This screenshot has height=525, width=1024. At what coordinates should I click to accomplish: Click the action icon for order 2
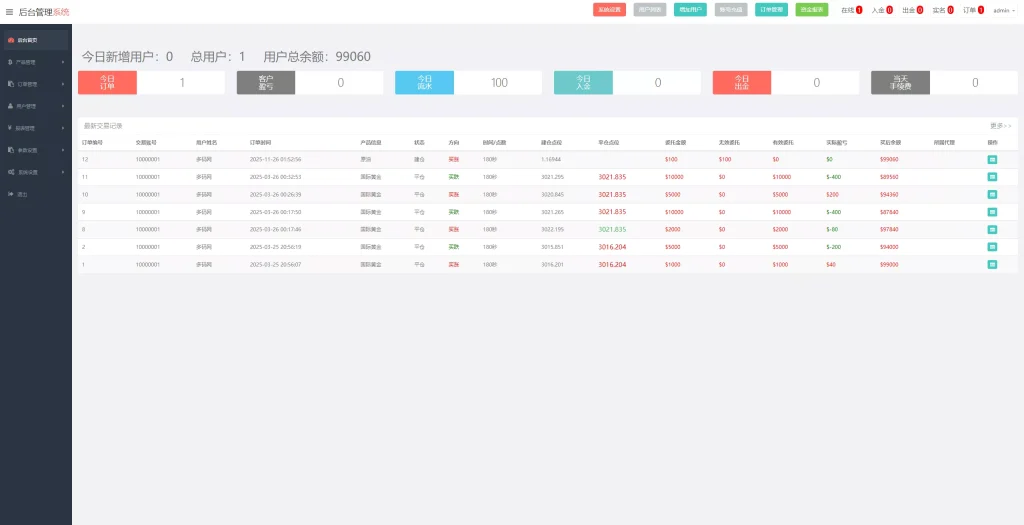[x=992, y=247]
